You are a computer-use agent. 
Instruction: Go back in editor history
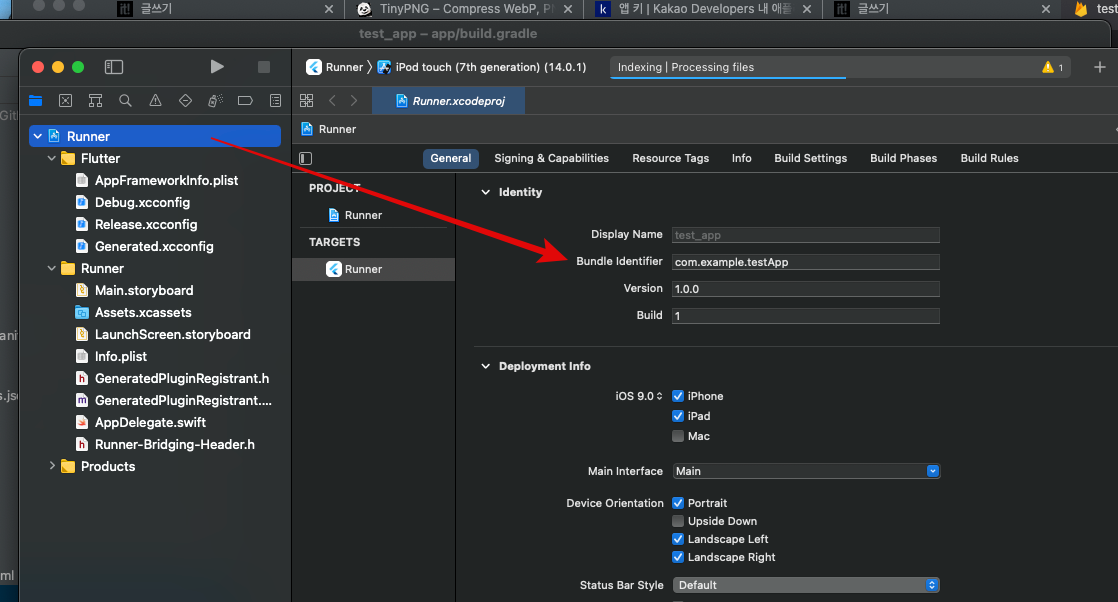tap(332, 101)
